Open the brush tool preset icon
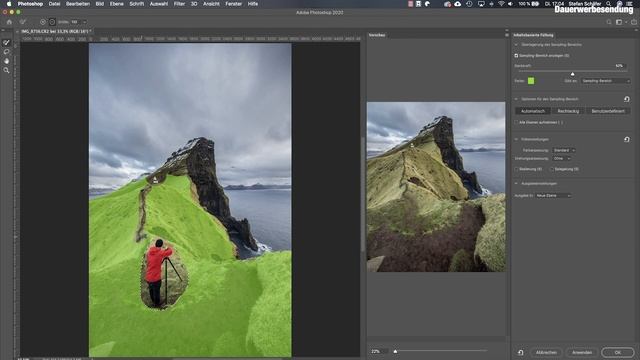The height and width of the screenshot is (360, 640). point(23,22)
